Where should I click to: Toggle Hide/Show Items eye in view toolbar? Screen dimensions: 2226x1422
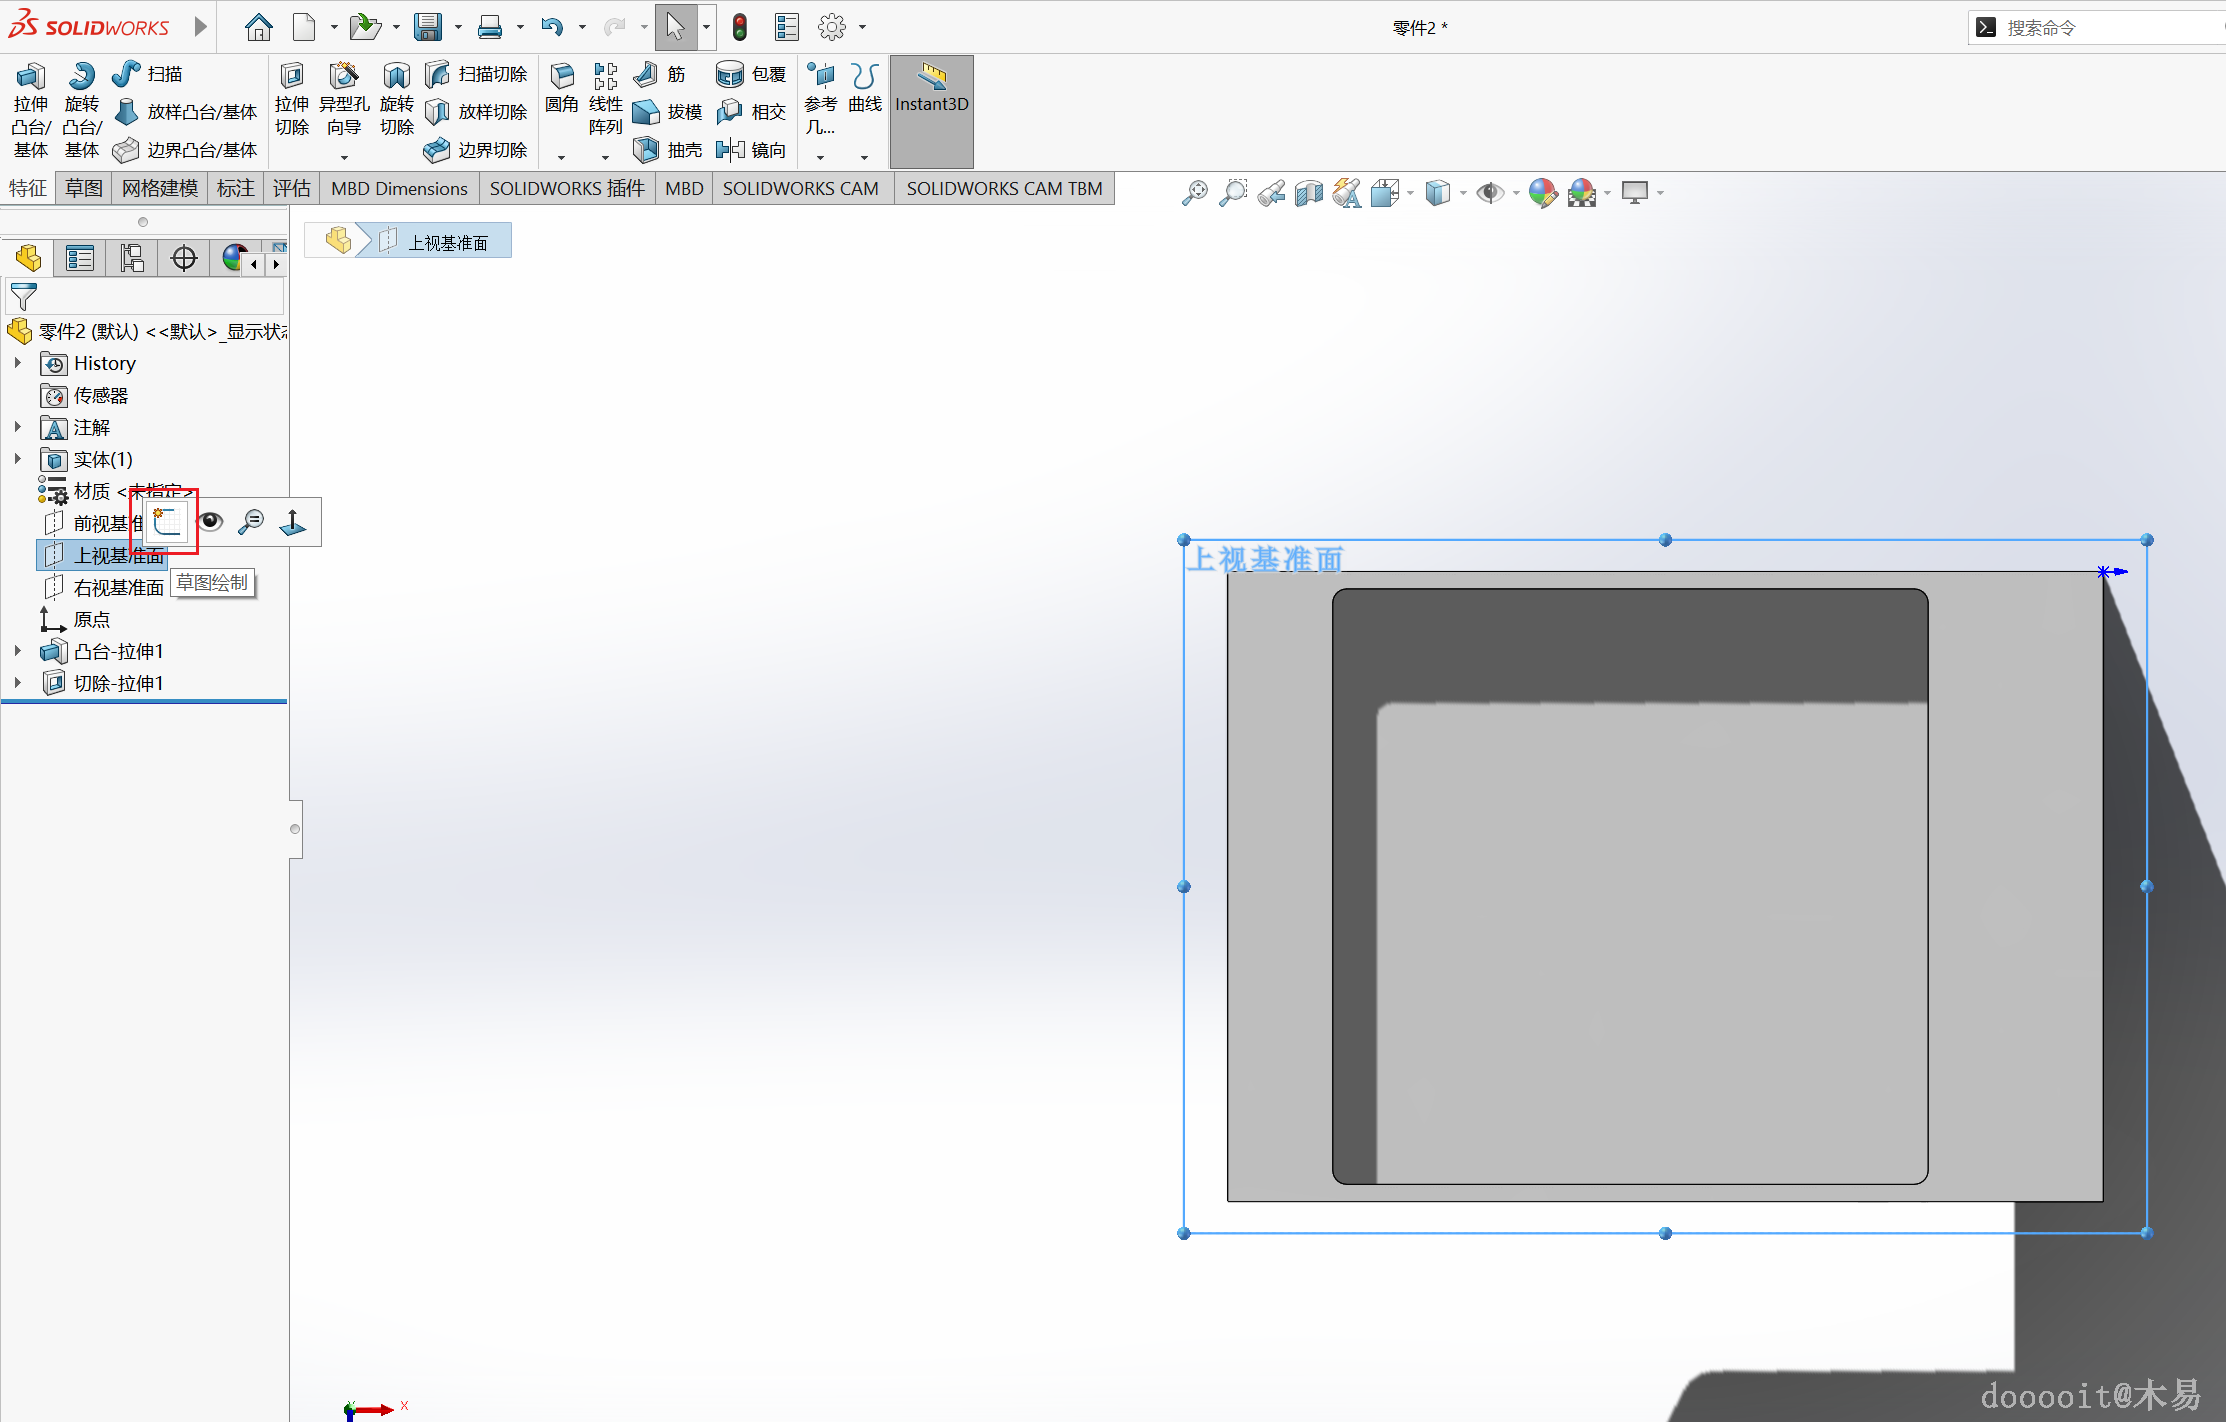[x=1490, y=193]
